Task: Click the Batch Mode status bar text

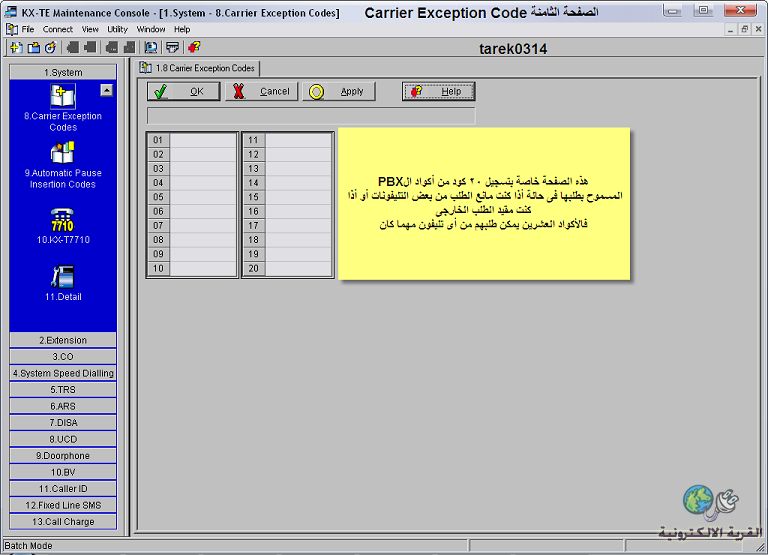Action: (x=28, y=546)
